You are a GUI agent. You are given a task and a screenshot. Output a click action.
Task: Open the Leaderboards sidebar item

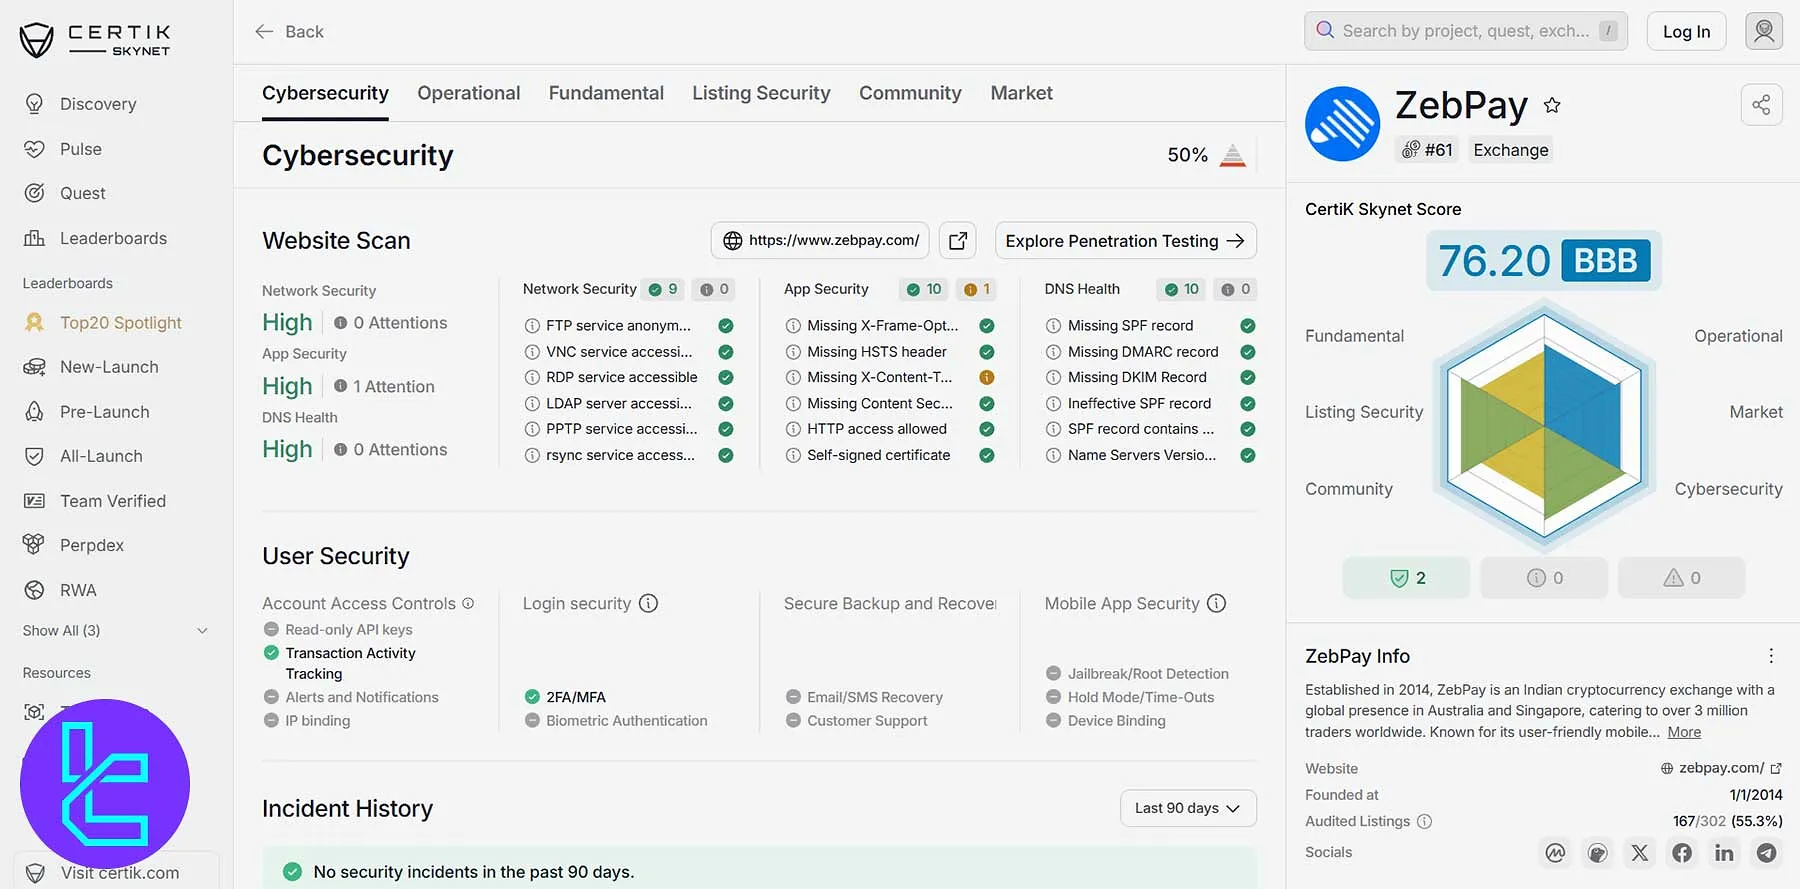point(95,238)
